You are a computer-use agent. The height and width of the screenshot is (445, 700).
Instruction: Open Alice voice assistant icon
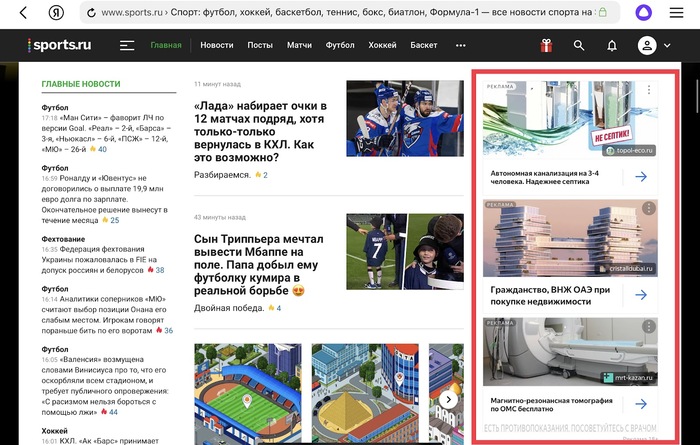tap(643, 12)
